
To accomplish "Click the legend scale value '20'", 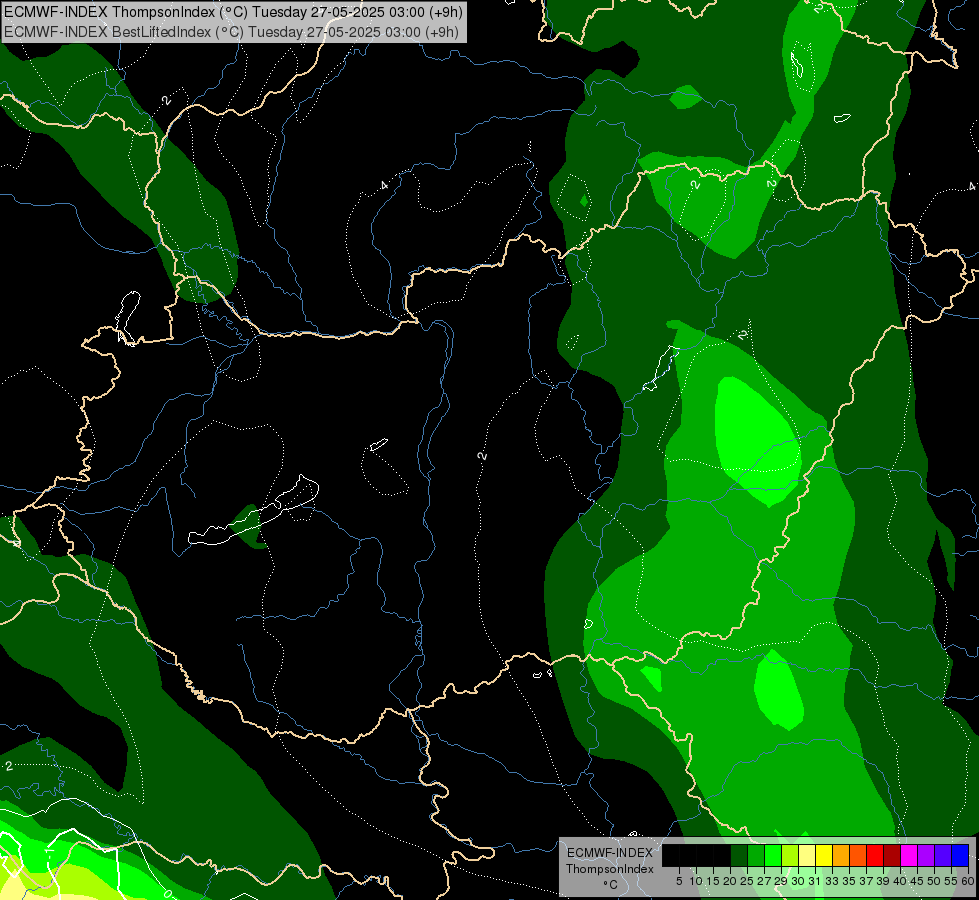I will (x=730, y=881).
